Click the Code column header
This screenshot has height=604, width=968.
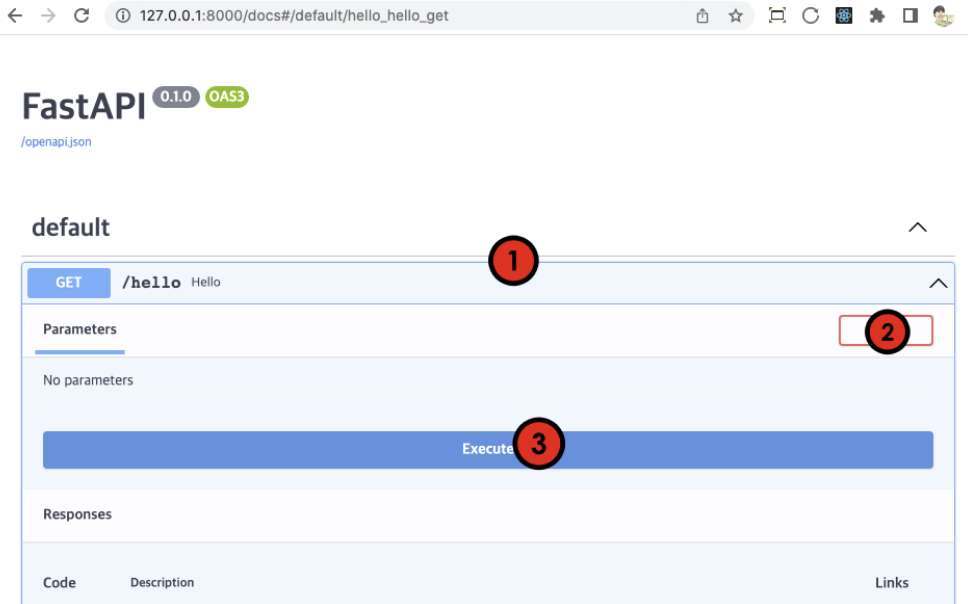[59, 582]
